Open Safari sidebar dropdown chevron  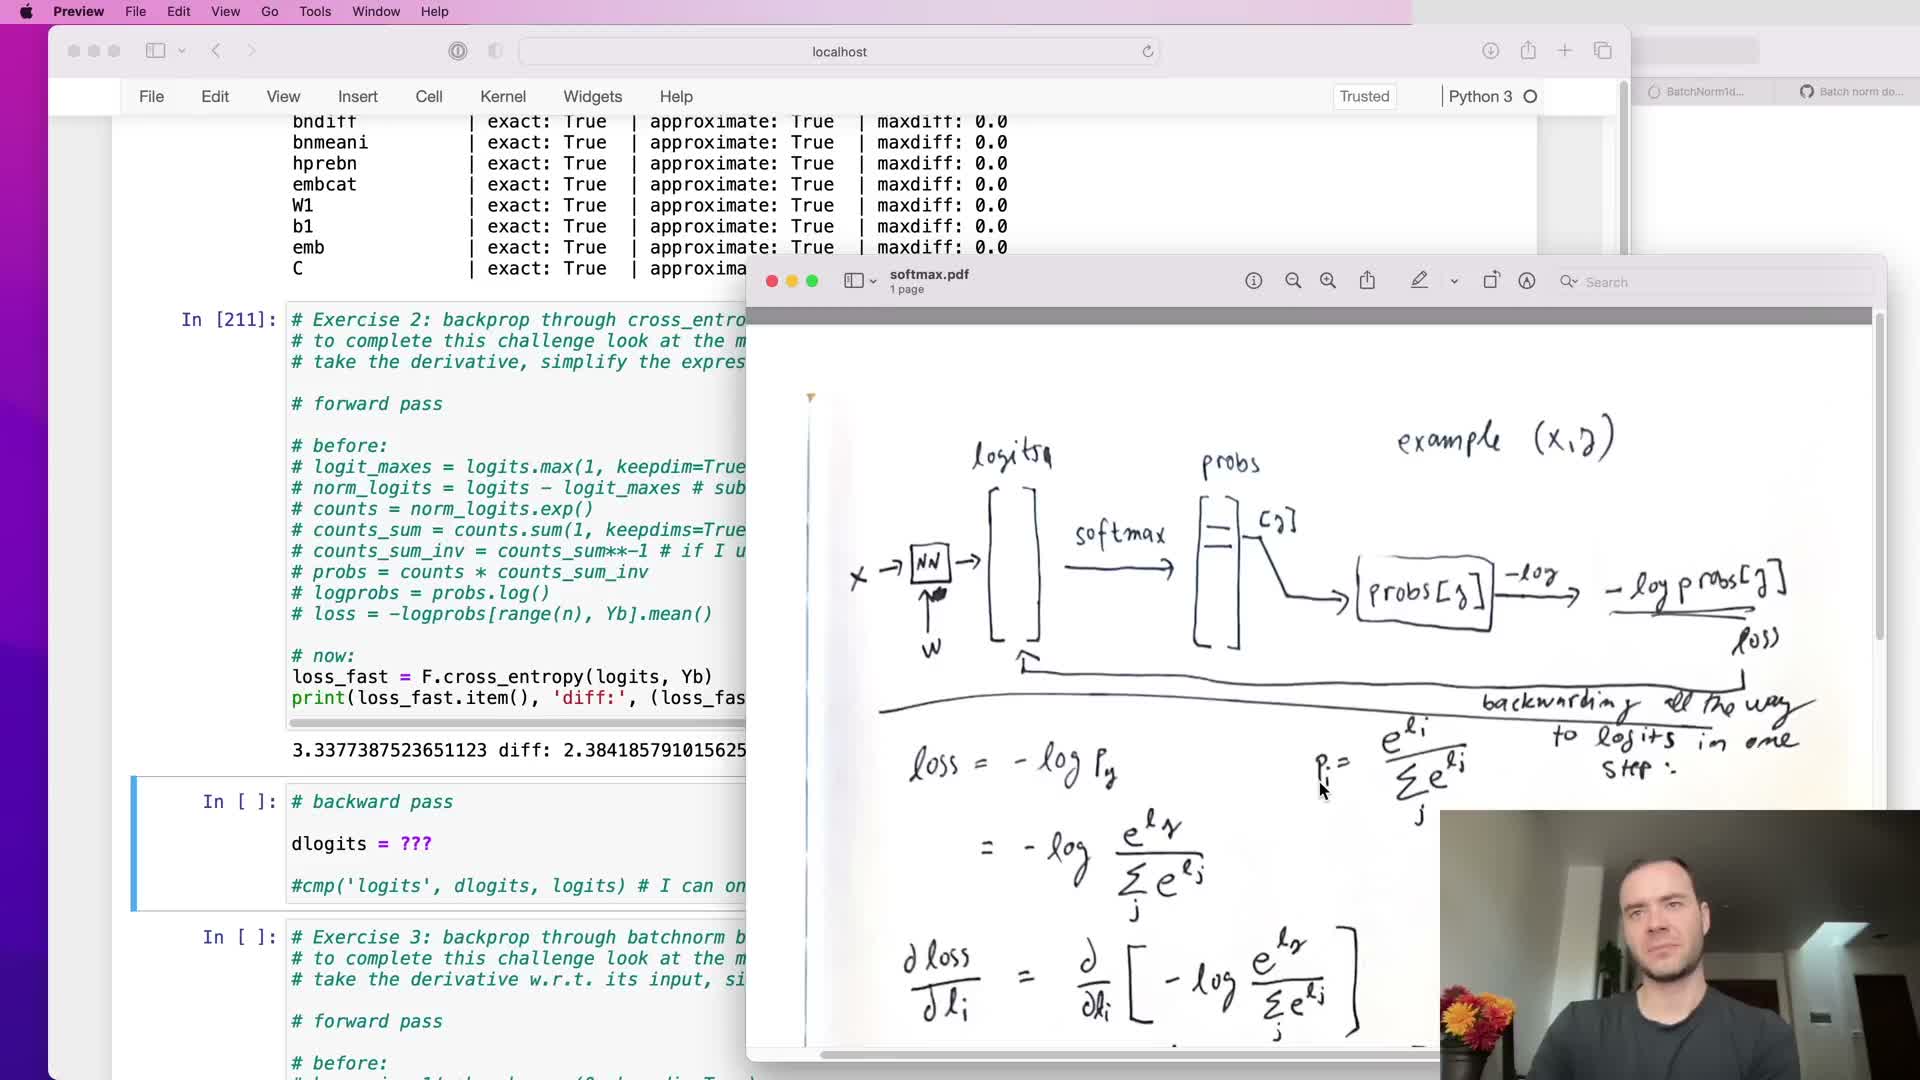pos(182,51)
